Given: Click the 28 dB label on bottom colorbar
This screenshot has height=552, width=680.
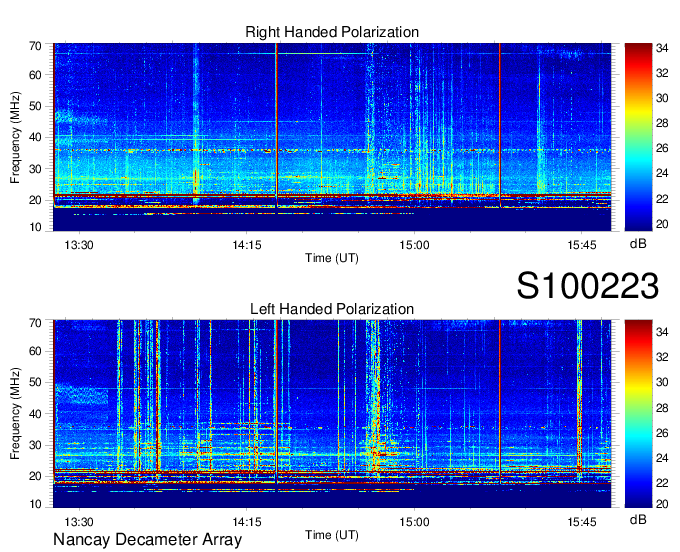Looking at the screenshot, I should (x=662, y=408).
